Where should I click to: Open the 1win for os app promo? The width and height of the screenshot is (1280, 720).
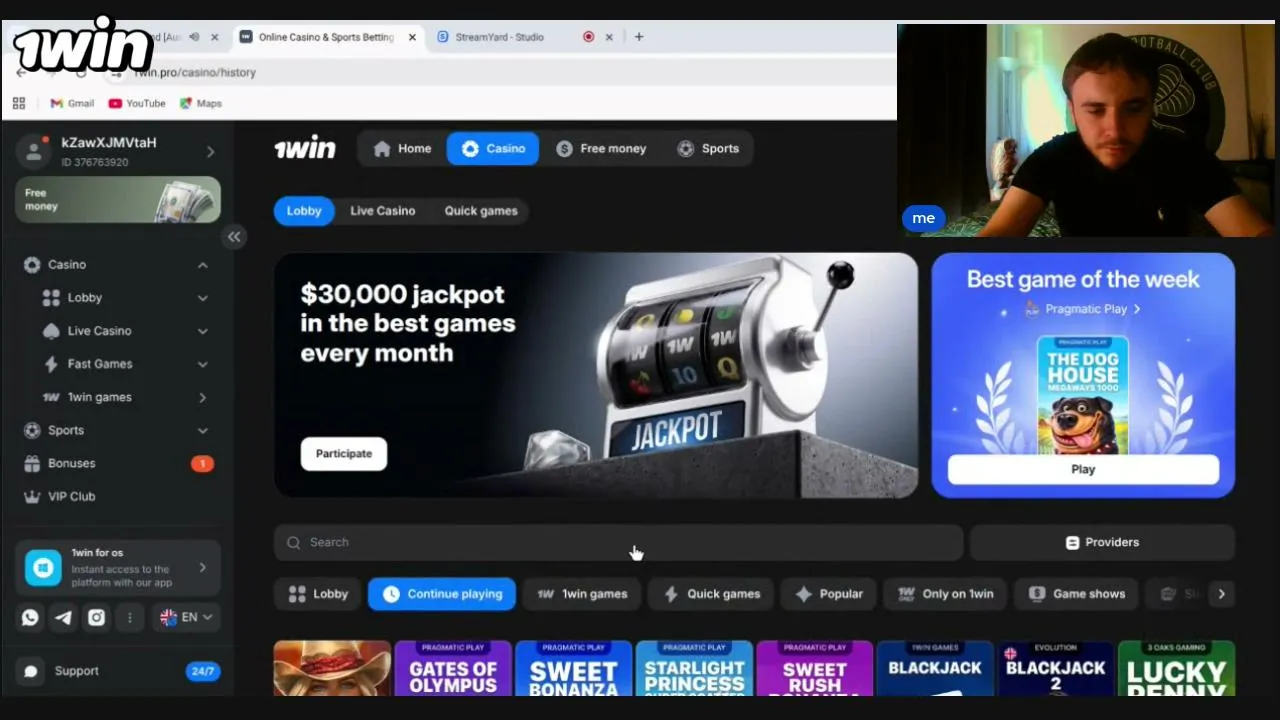tap(118, 568)
